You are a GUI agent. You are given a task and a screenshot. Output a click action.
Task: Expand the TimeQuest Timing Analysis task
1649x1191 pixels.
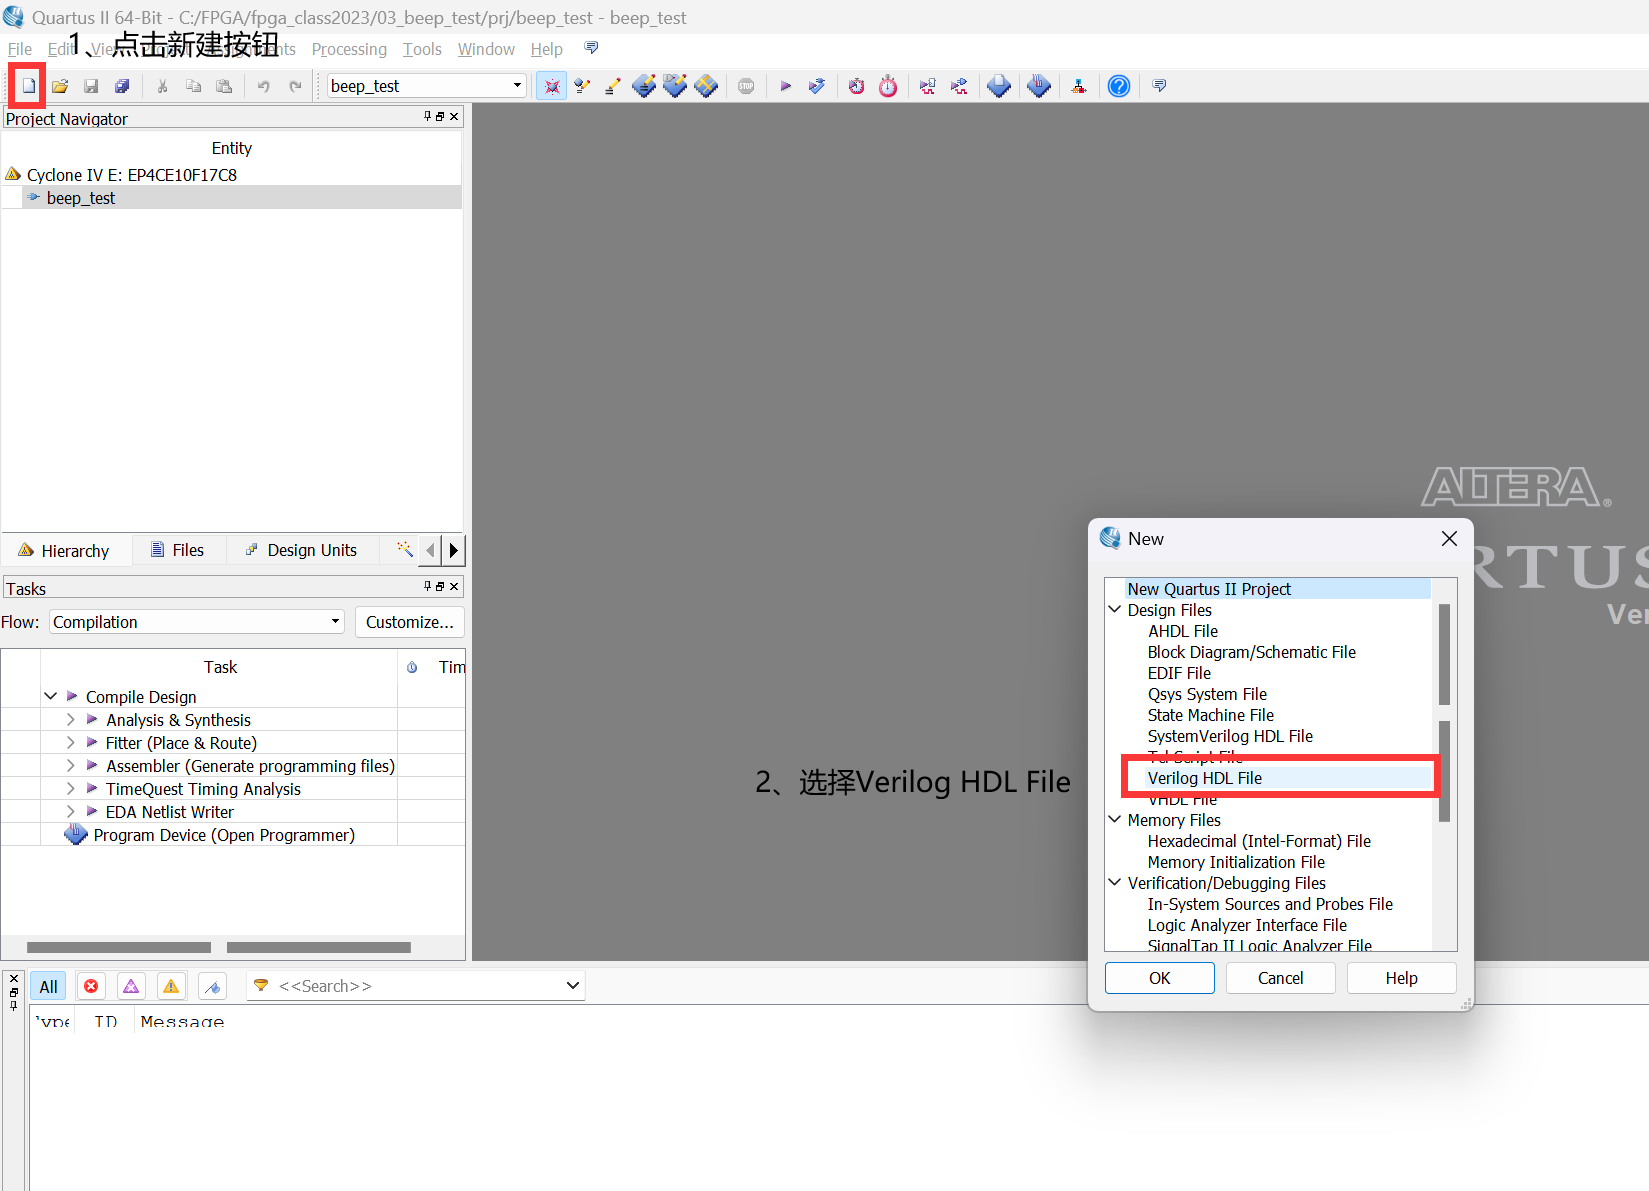70,788
